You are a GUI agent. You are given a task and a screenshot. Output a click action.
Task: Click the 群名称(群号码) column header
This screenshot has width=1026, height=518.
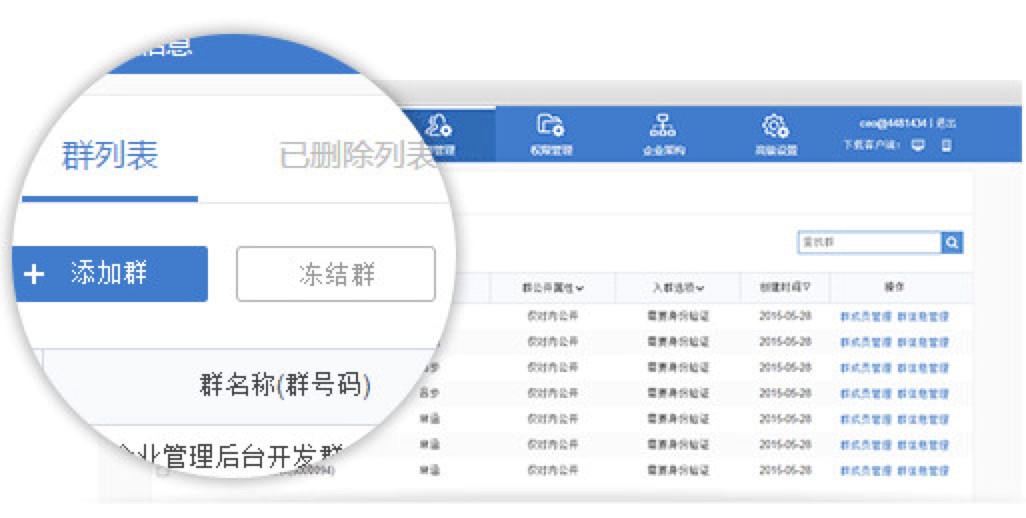pos(285,386)
